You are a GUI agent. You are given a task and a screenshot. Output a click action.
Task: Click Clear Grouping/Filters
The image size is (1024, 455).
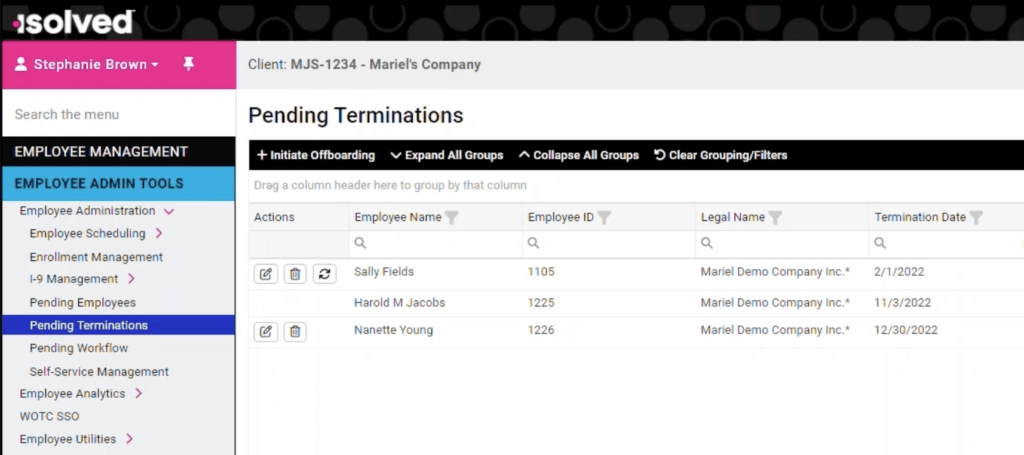pos(721,155)
